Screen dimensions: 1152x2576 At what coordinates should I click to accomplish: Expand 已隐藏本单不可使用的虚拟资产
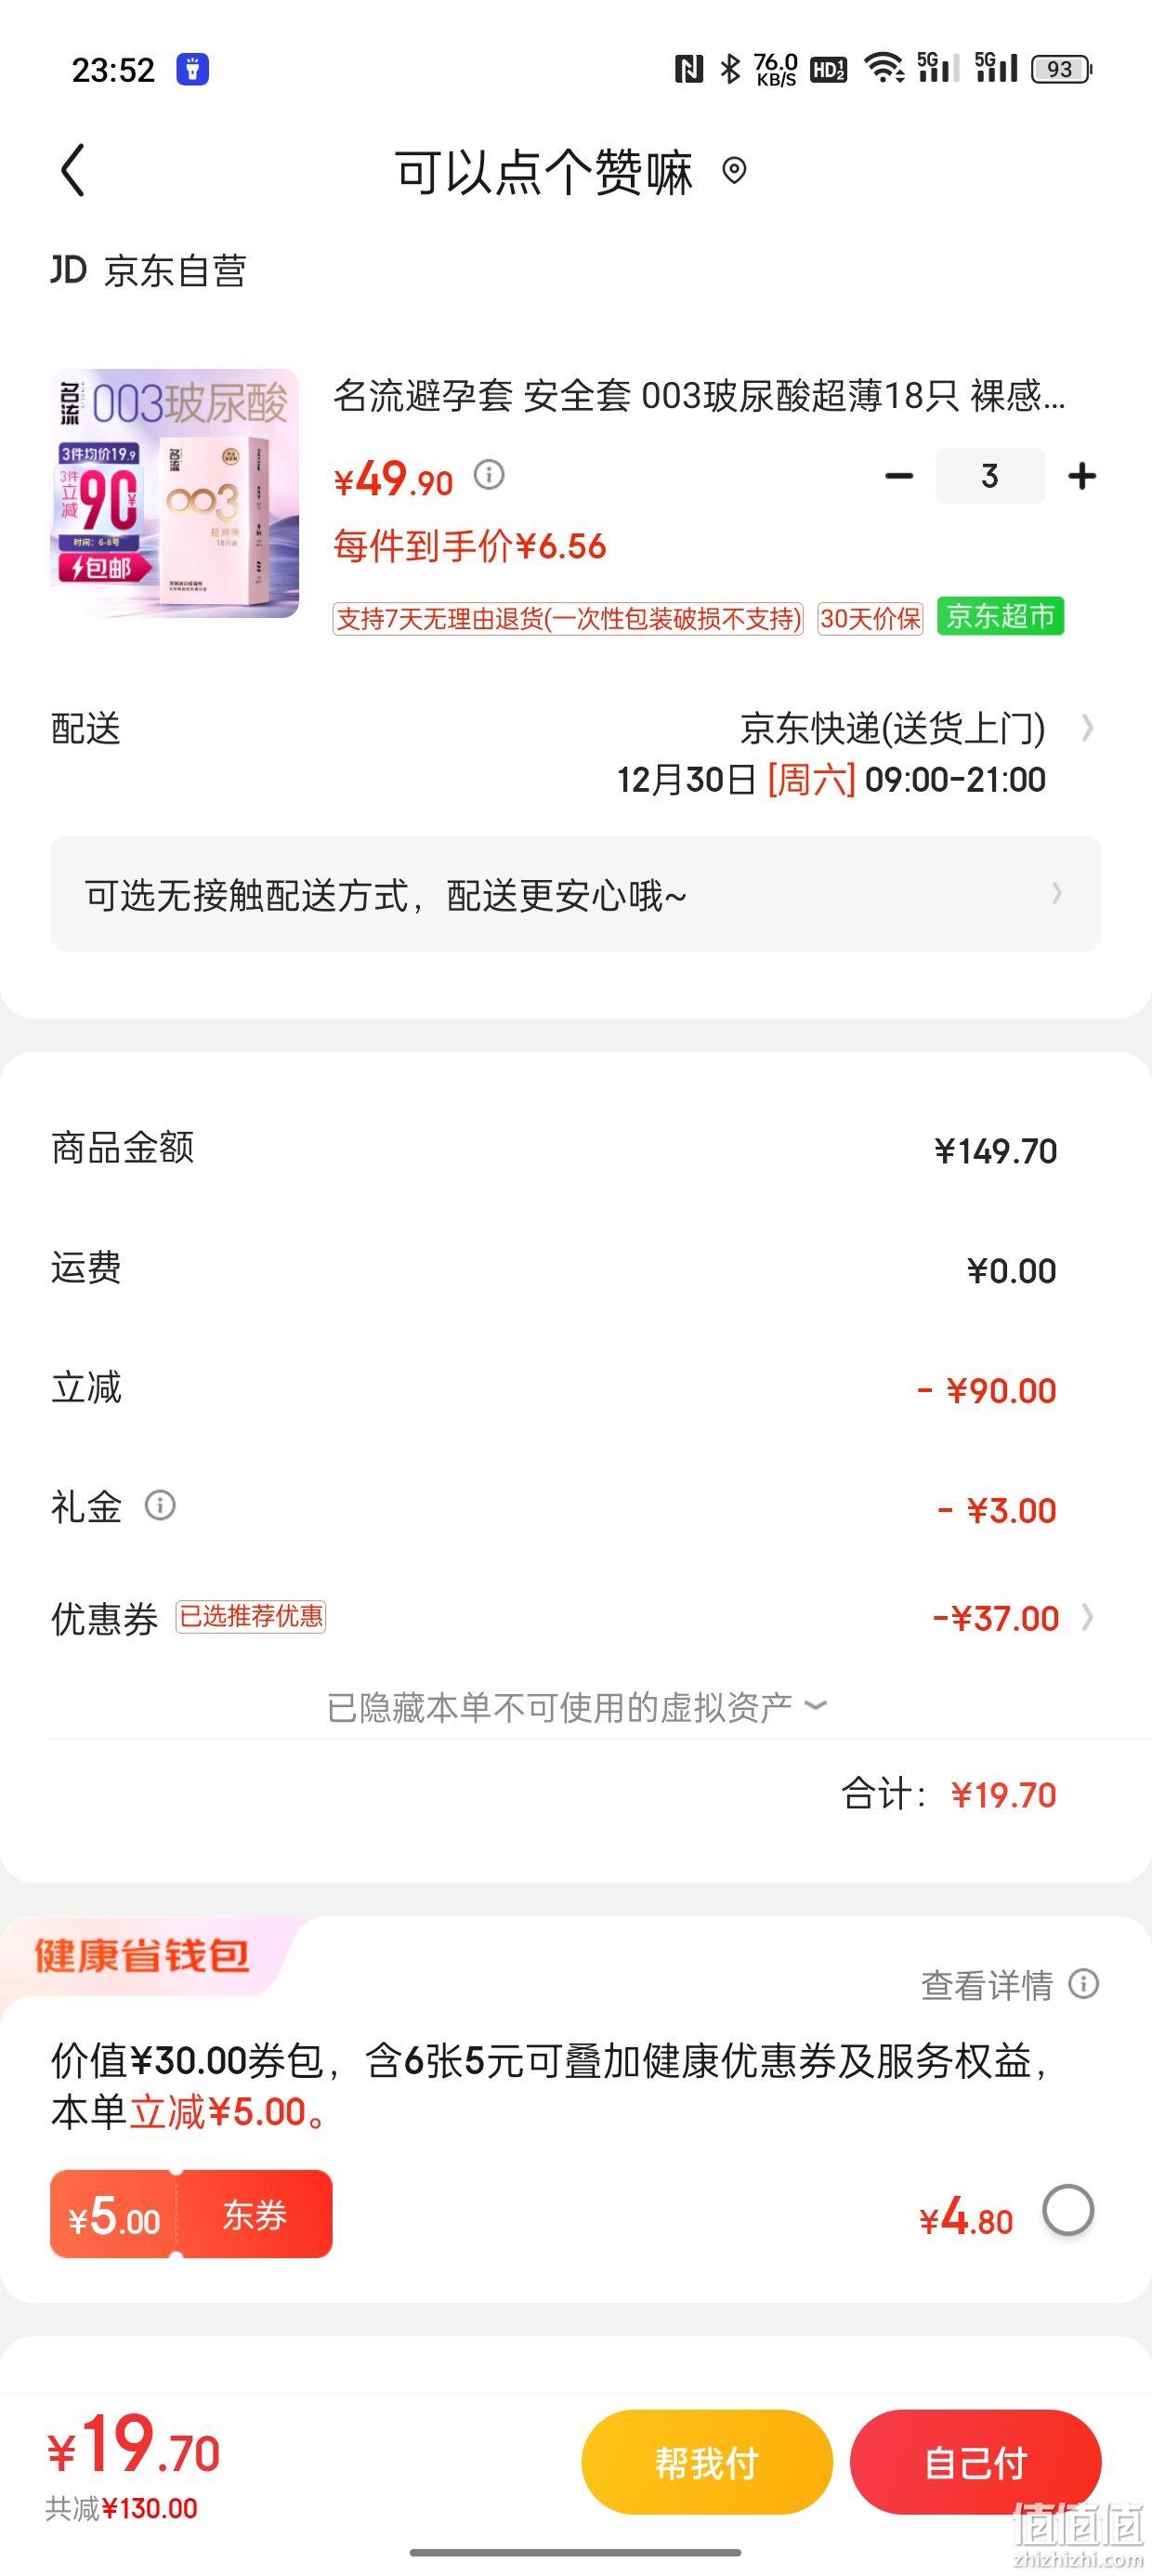(x=577, y=1707)
